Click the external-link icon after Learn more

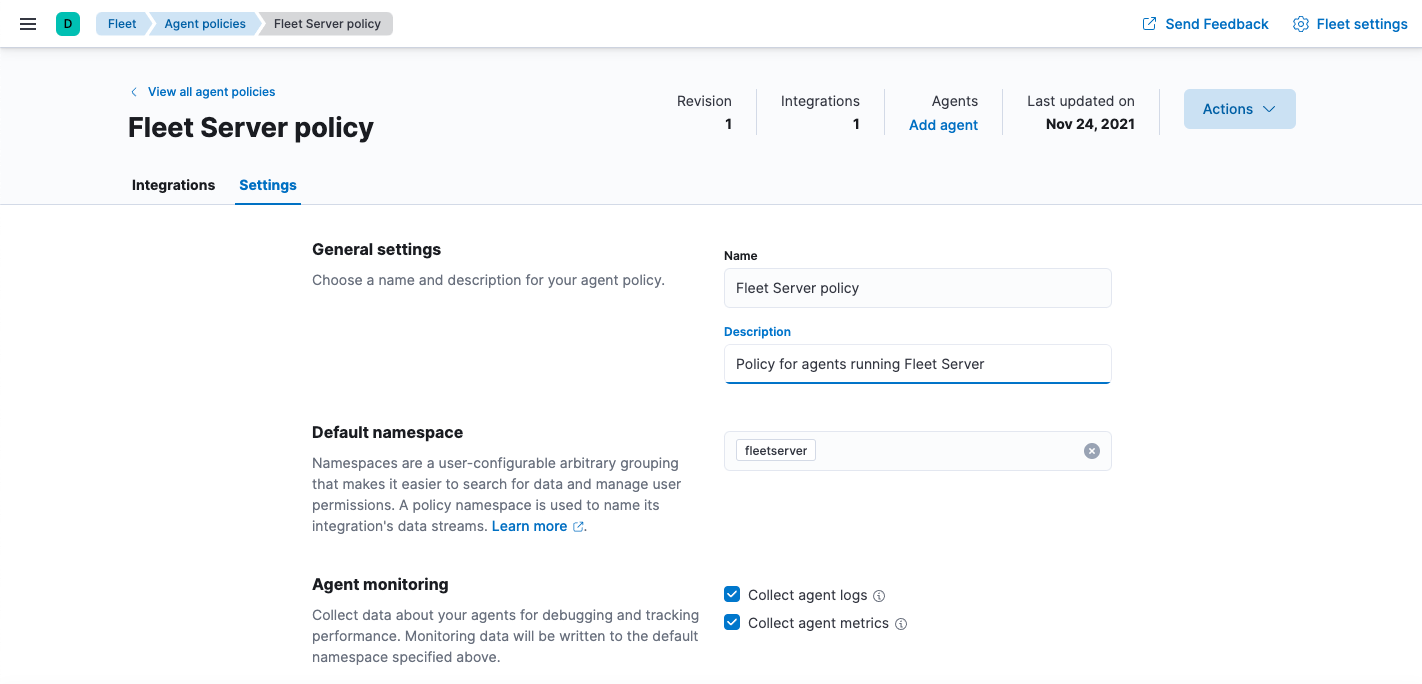(x=579, y=526)
